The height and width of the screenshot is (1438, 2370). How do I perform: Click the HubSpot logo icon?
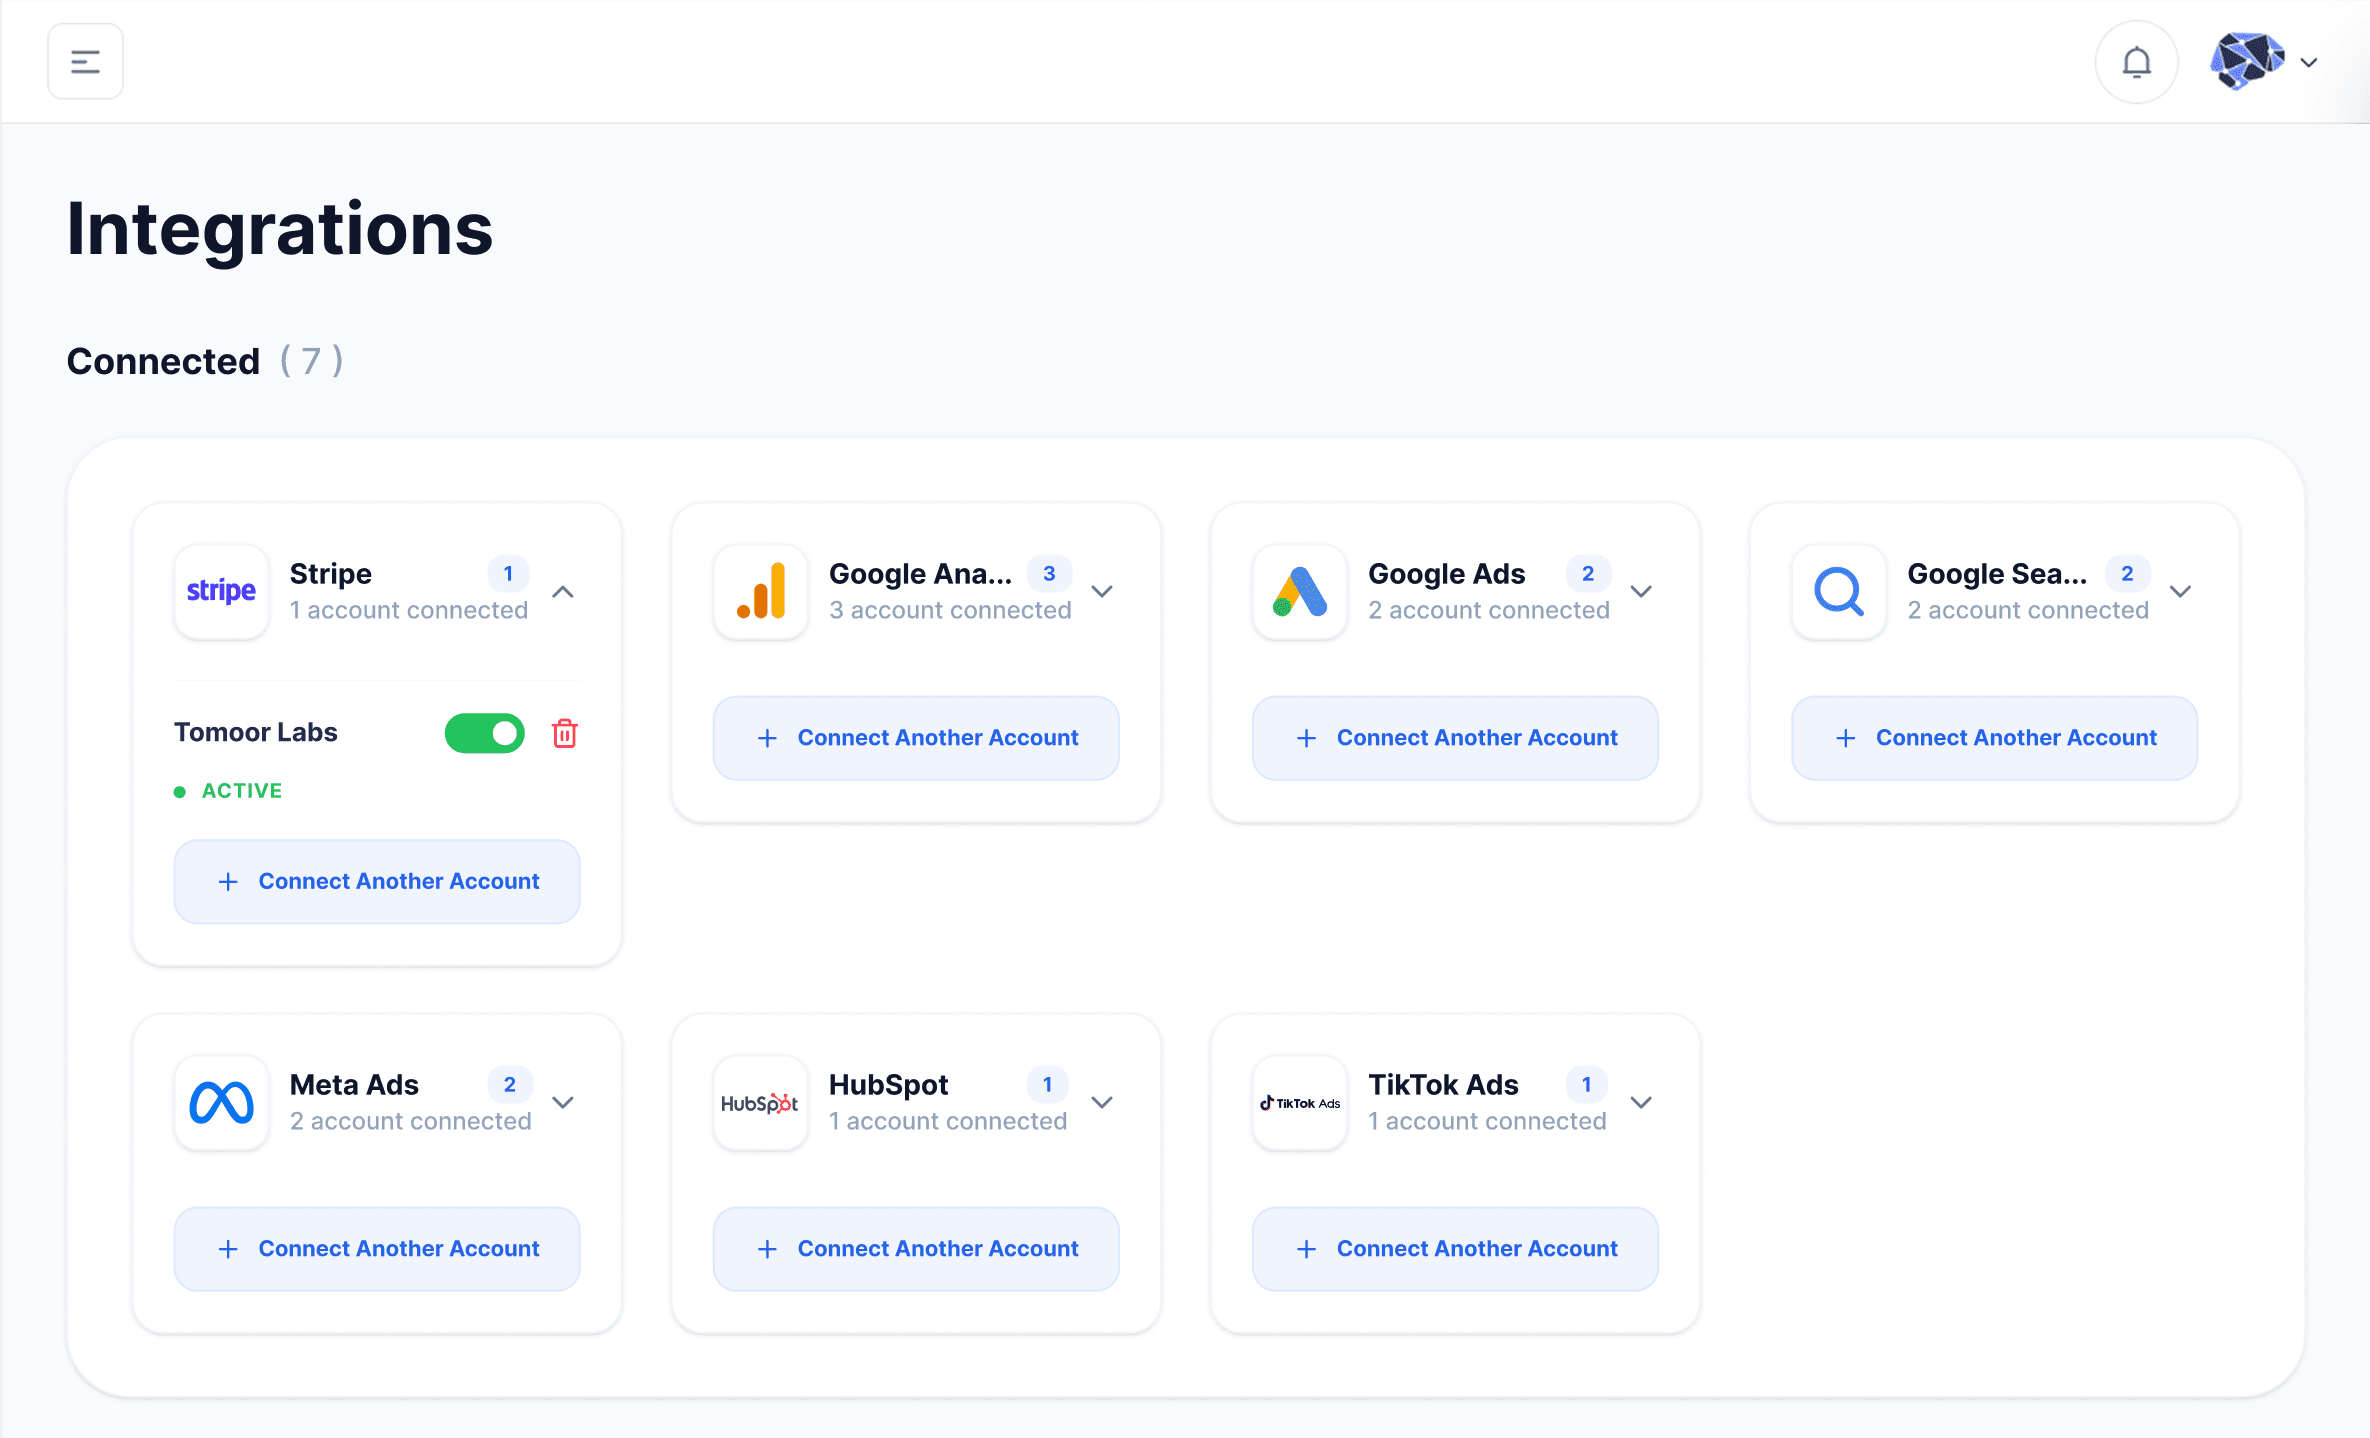click(x=760, y=1102)
